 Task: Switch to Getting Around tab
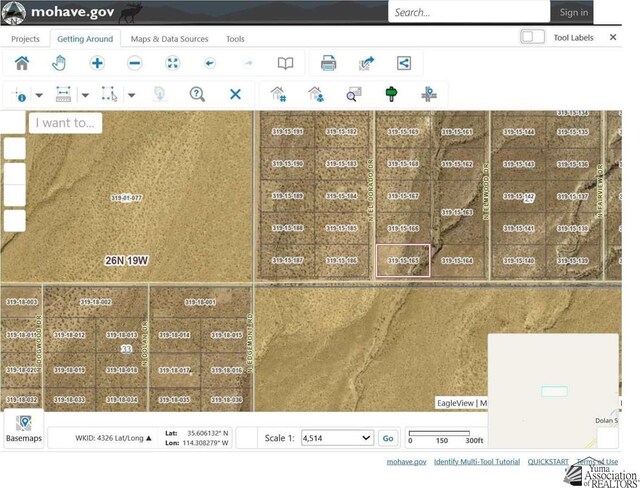click(85, 39)
